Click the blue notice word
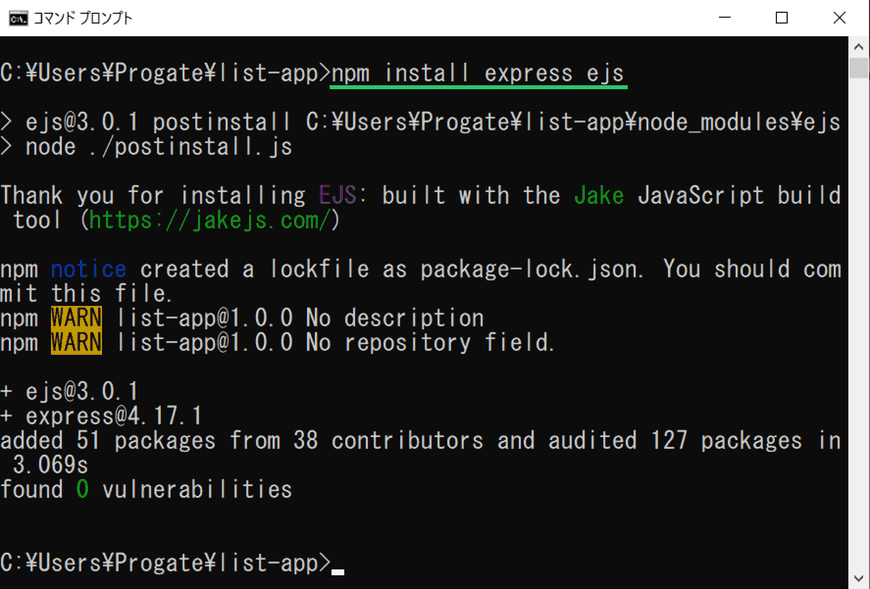This screenshot has height=589, width=870. [89, 270]
